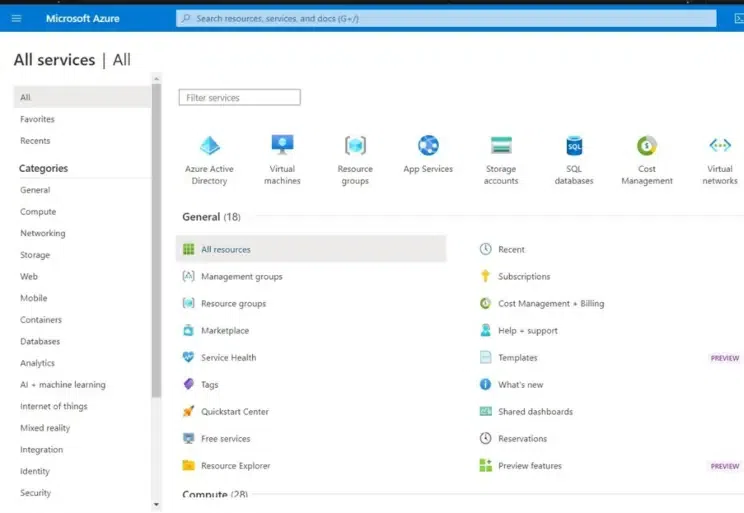Viewport: 744px width, 513px height.
Task: Click the PREVIEW badge beside Preview features
Action: (x=725, y=466)
